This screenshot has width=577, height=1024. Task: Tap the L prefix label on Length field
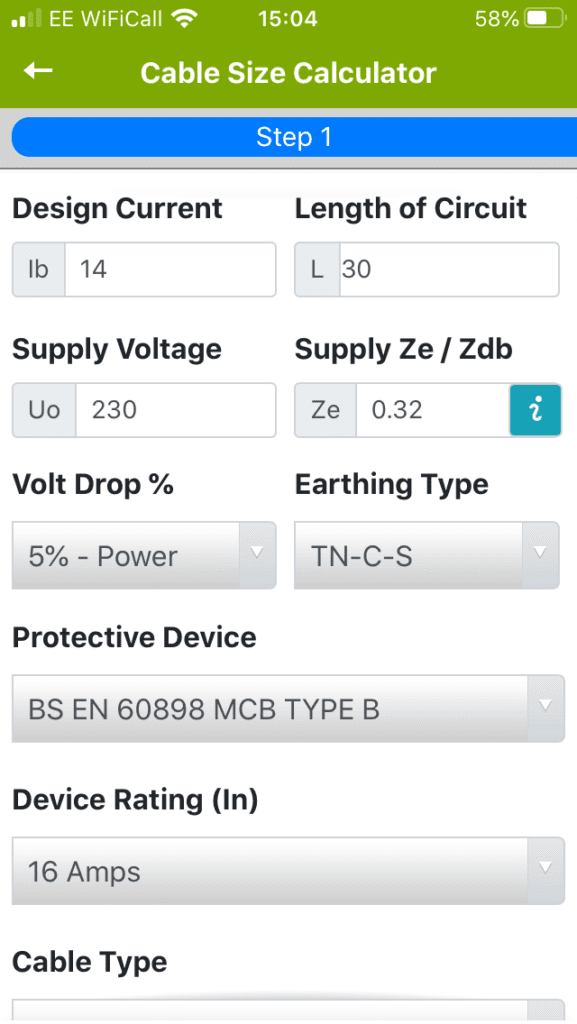coord(317,269)
